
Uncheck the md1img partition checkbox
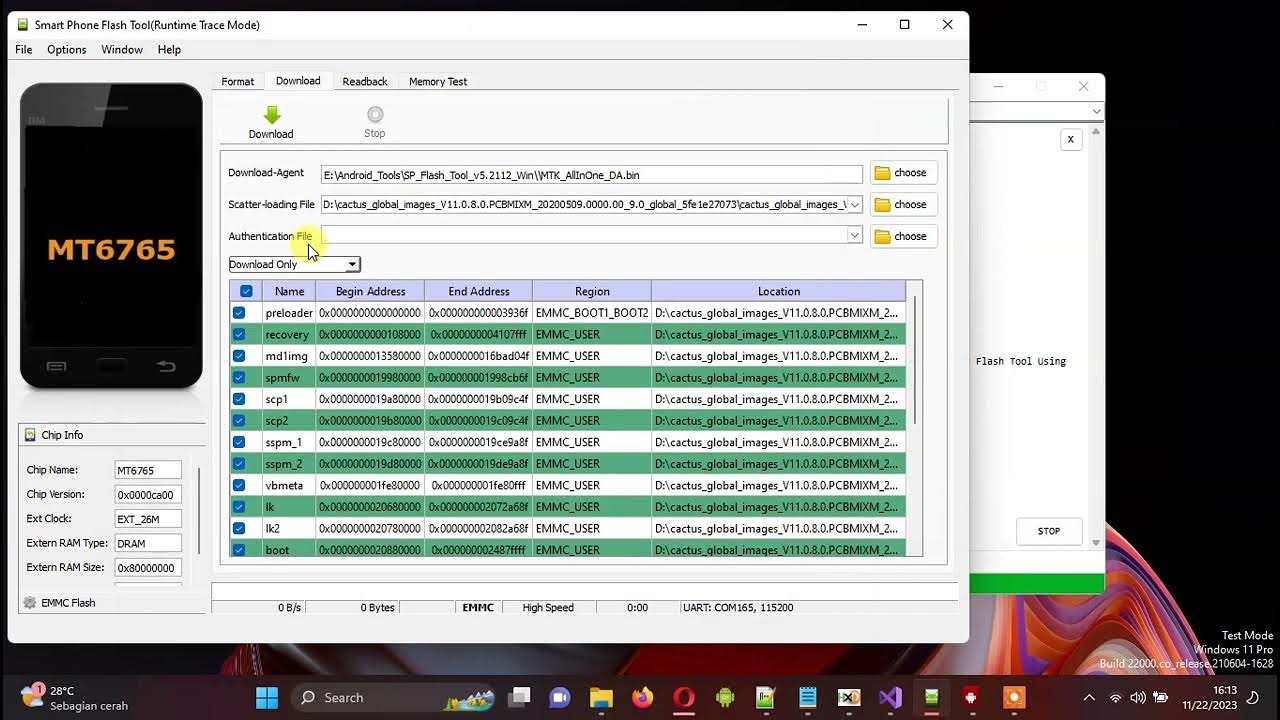(239, 356)
